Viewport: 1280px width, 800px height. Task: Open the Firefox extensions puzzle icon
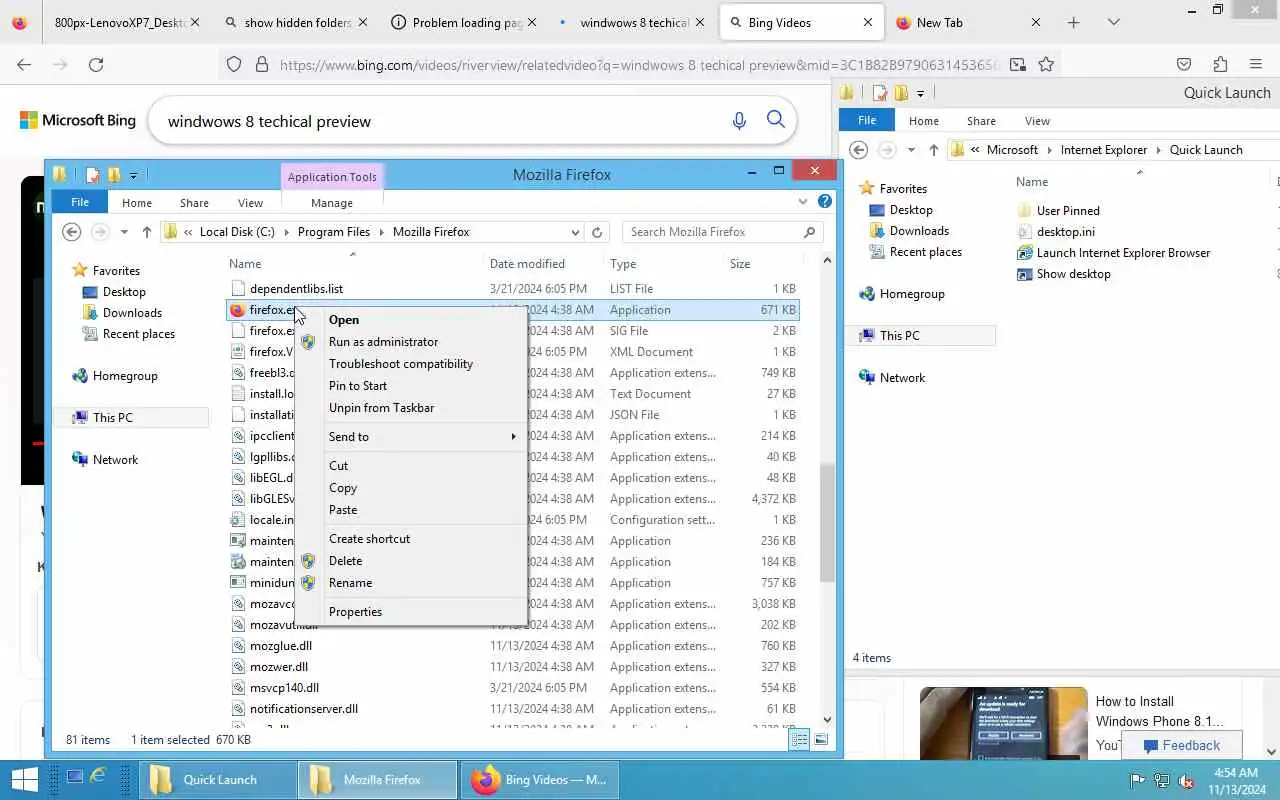(1220, 64)
